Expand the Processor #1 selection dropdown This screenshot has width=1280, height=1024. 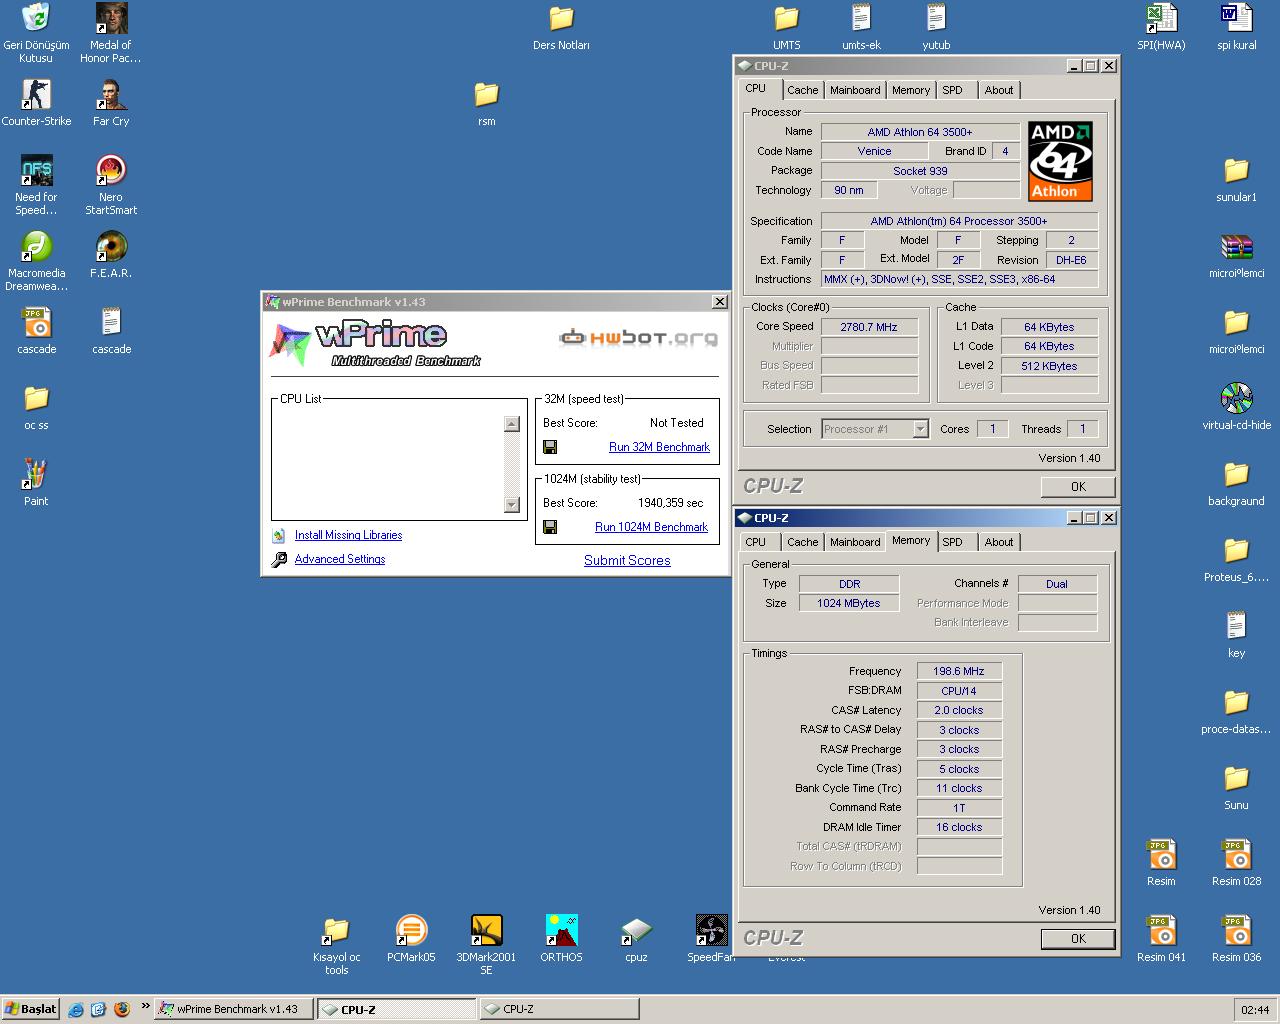click(920, 429)
